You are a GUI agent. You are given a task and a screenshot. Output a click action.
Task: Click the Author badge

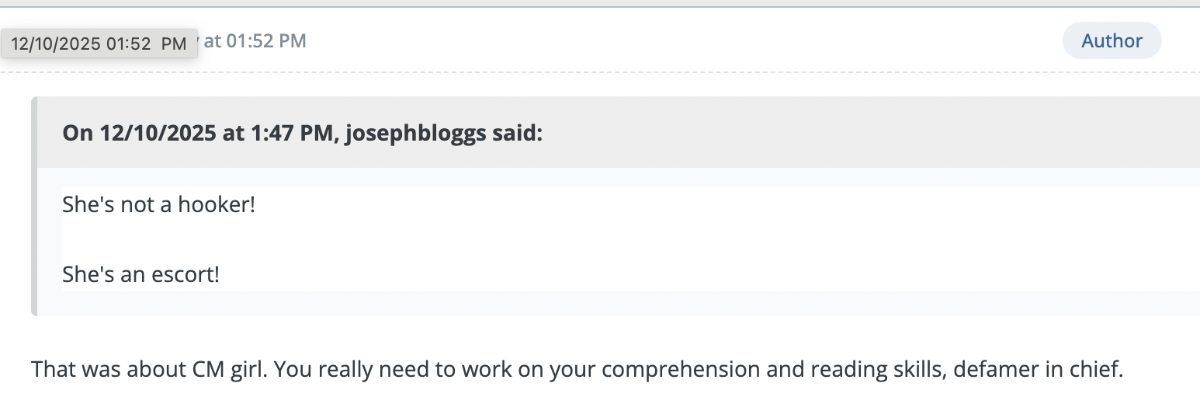click(1111, 41)
